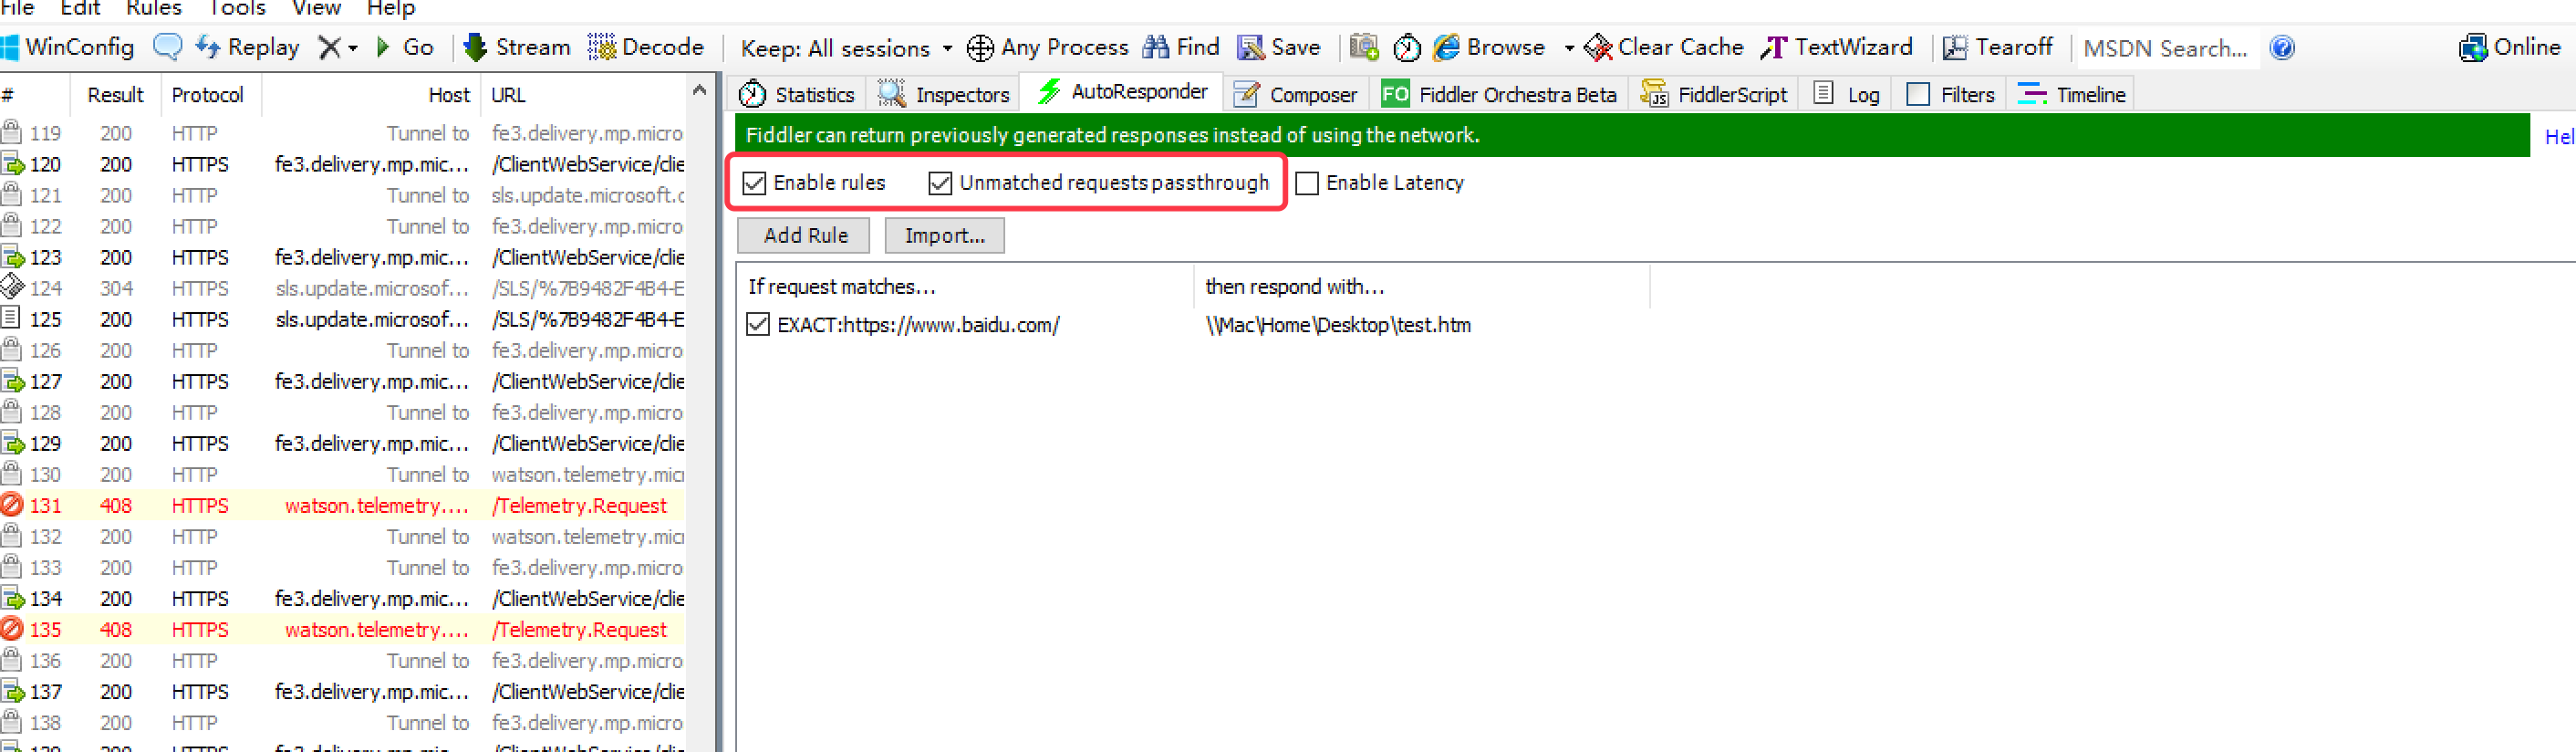Image resolution: width=2576 pixels, height=752 pixels.
Task: Open the Filters tab
Action: coord(1950,94)
